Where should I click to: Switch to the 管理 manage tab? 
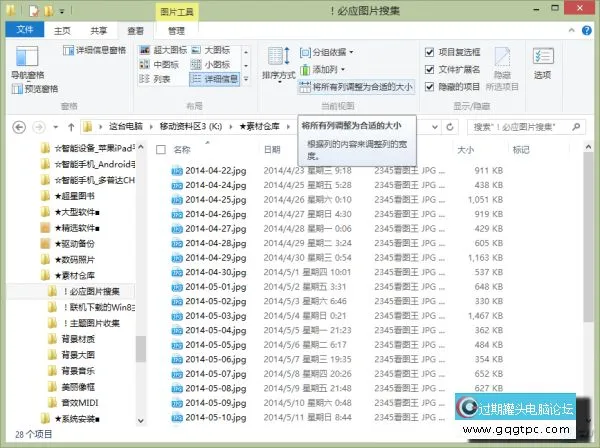click(176, 31)
